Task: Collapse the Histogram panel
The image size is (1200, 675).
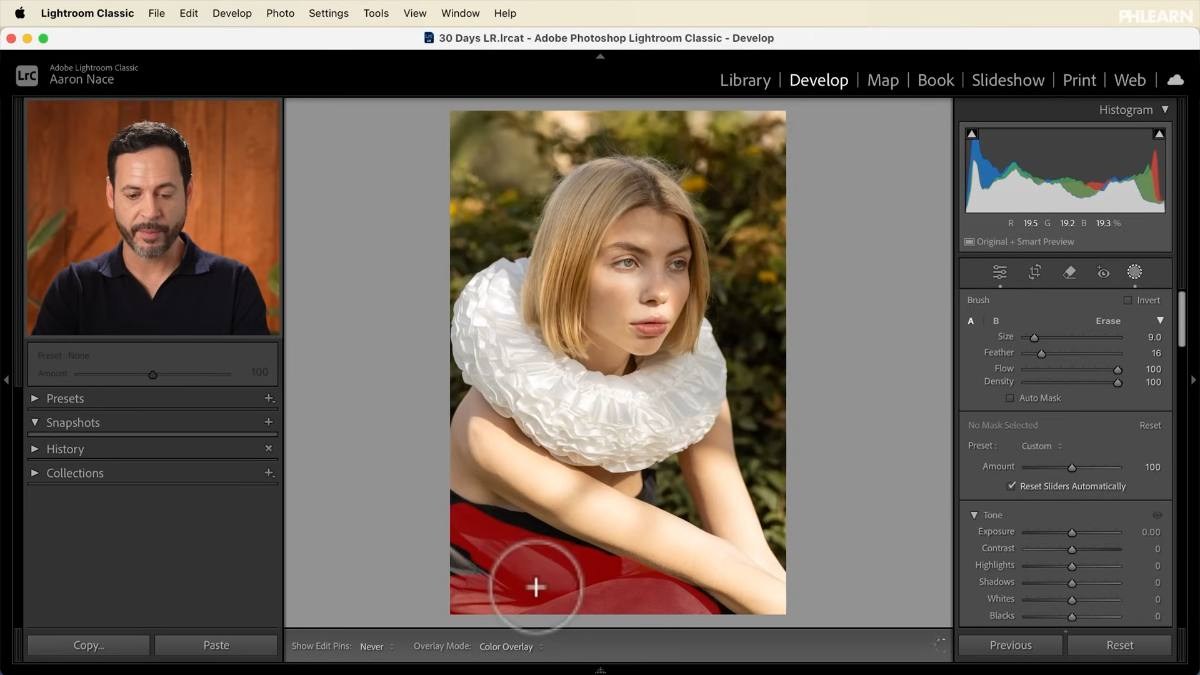Action: (x=1164, y=110)
